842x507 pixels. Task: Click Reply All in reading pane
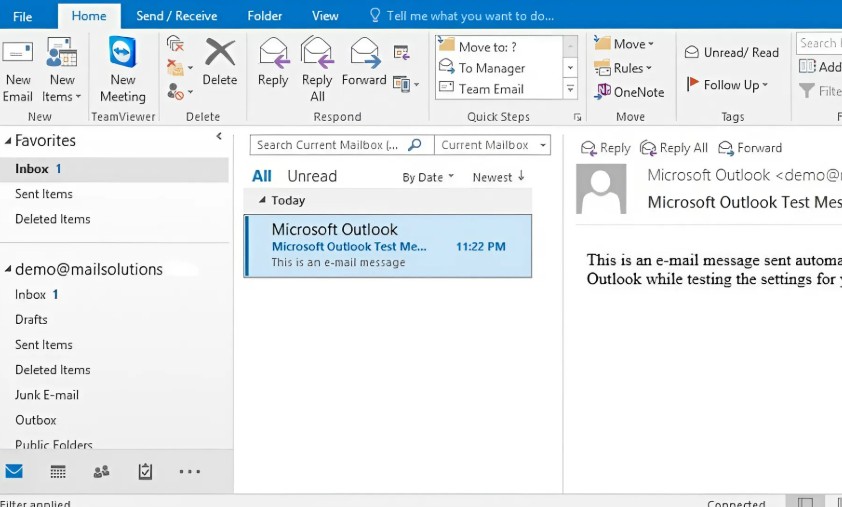[x=674, y=148]
